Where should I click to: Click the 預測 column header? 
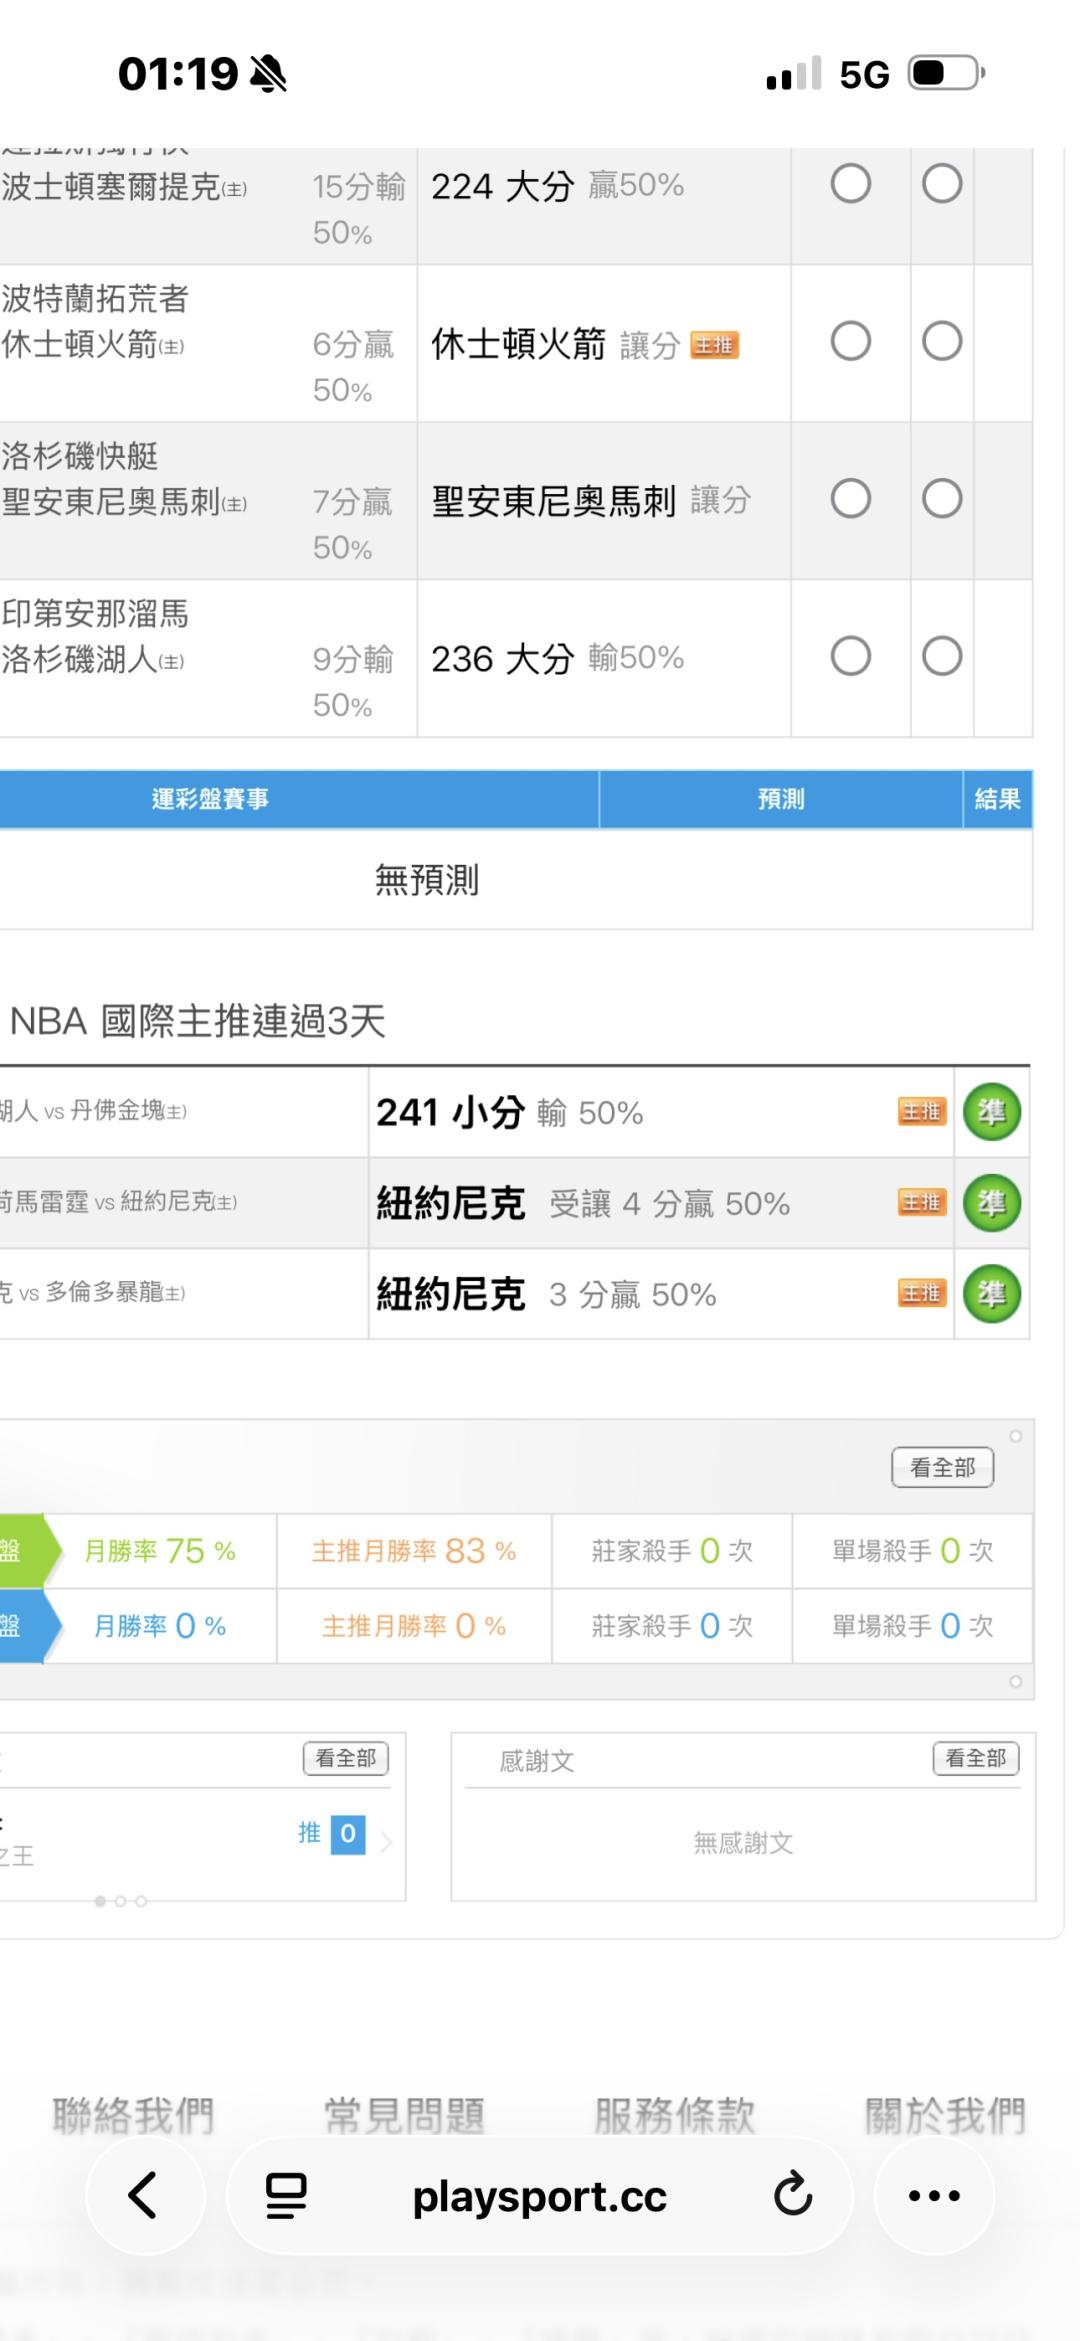780,799
